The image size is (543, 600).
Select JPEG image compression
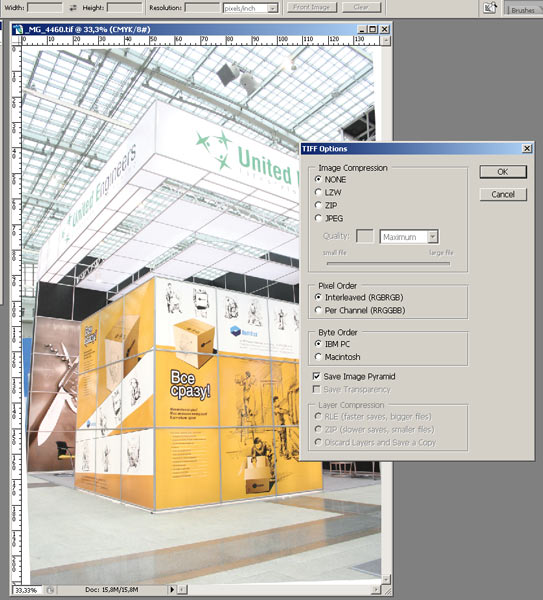pos(329,218)
